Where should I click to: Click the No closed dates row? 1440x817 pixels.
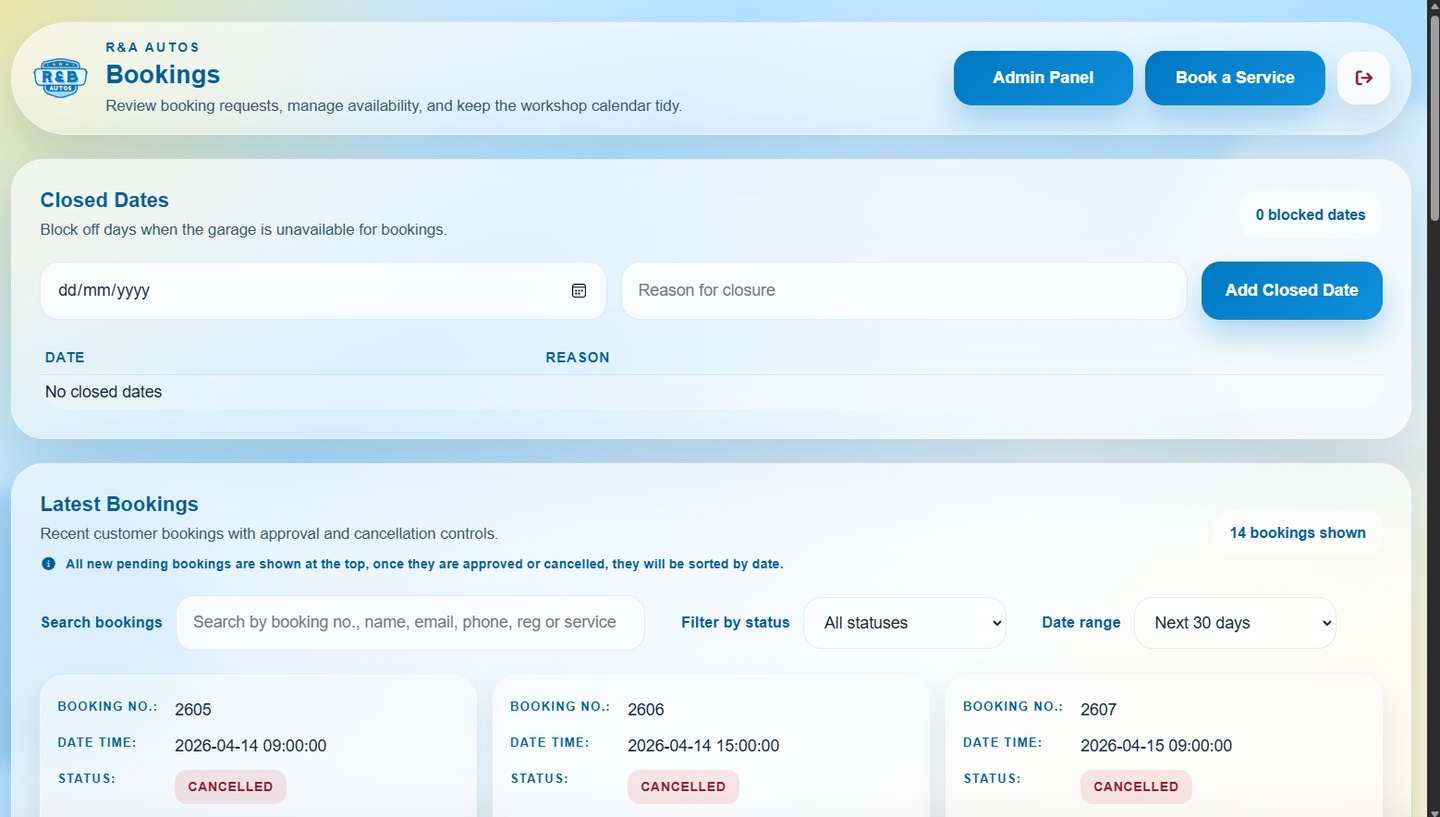[711, 392]
